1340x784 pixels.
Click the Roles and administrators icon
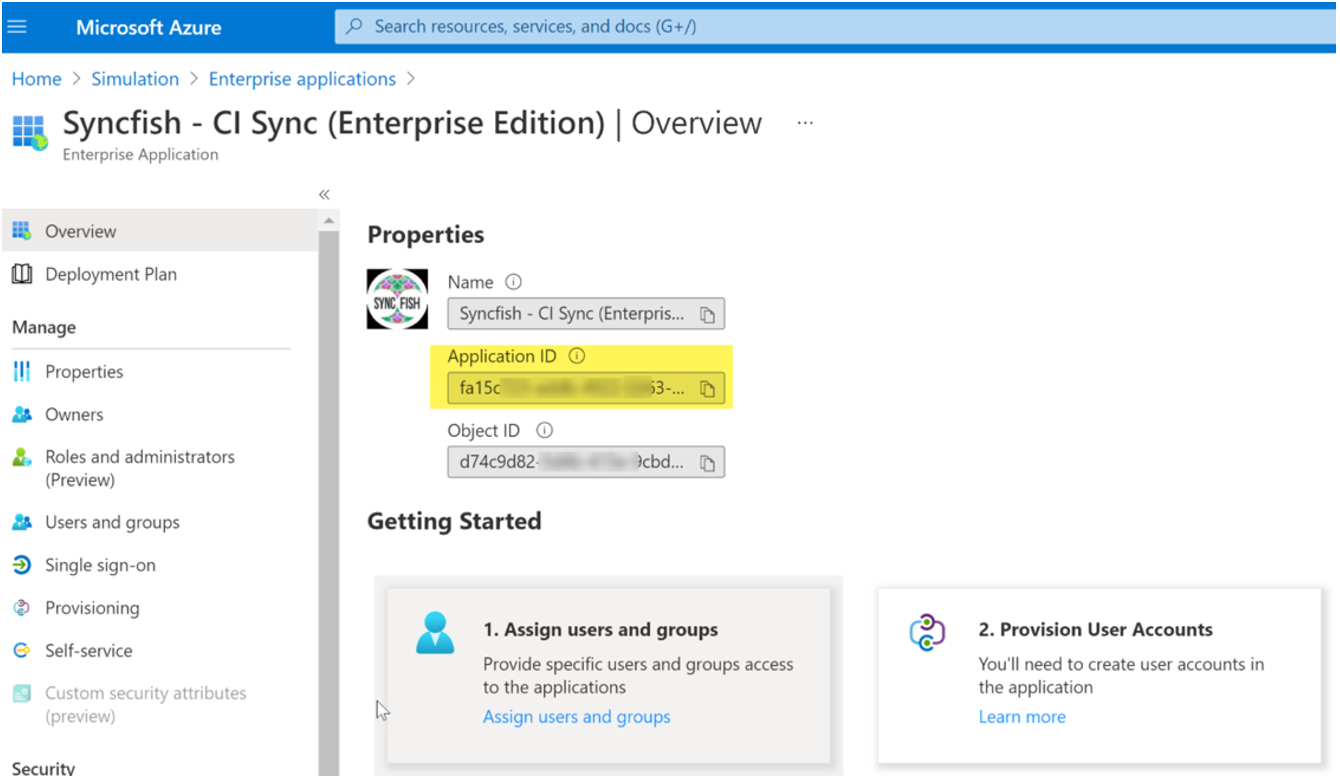22,457
